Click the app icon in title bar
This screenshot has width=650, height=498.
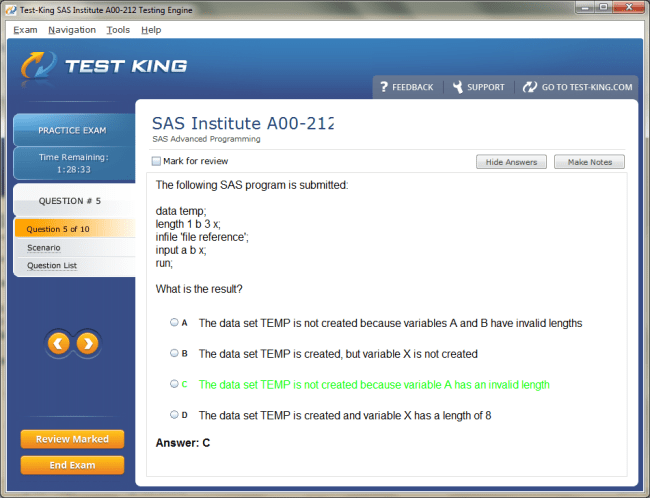coord(11,10)
